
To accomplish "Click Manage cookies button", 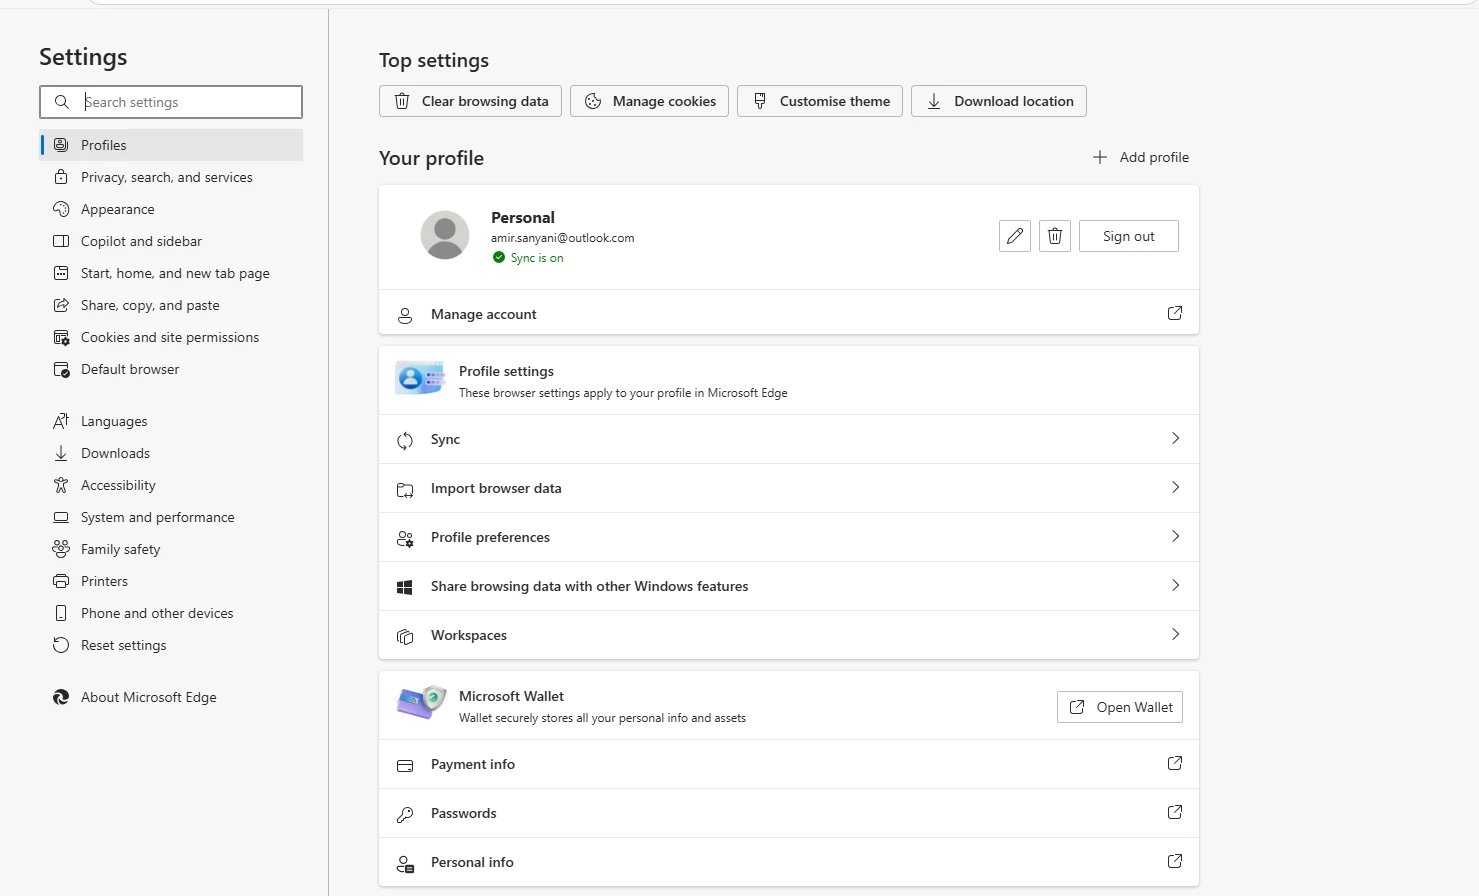I will 649,101.
